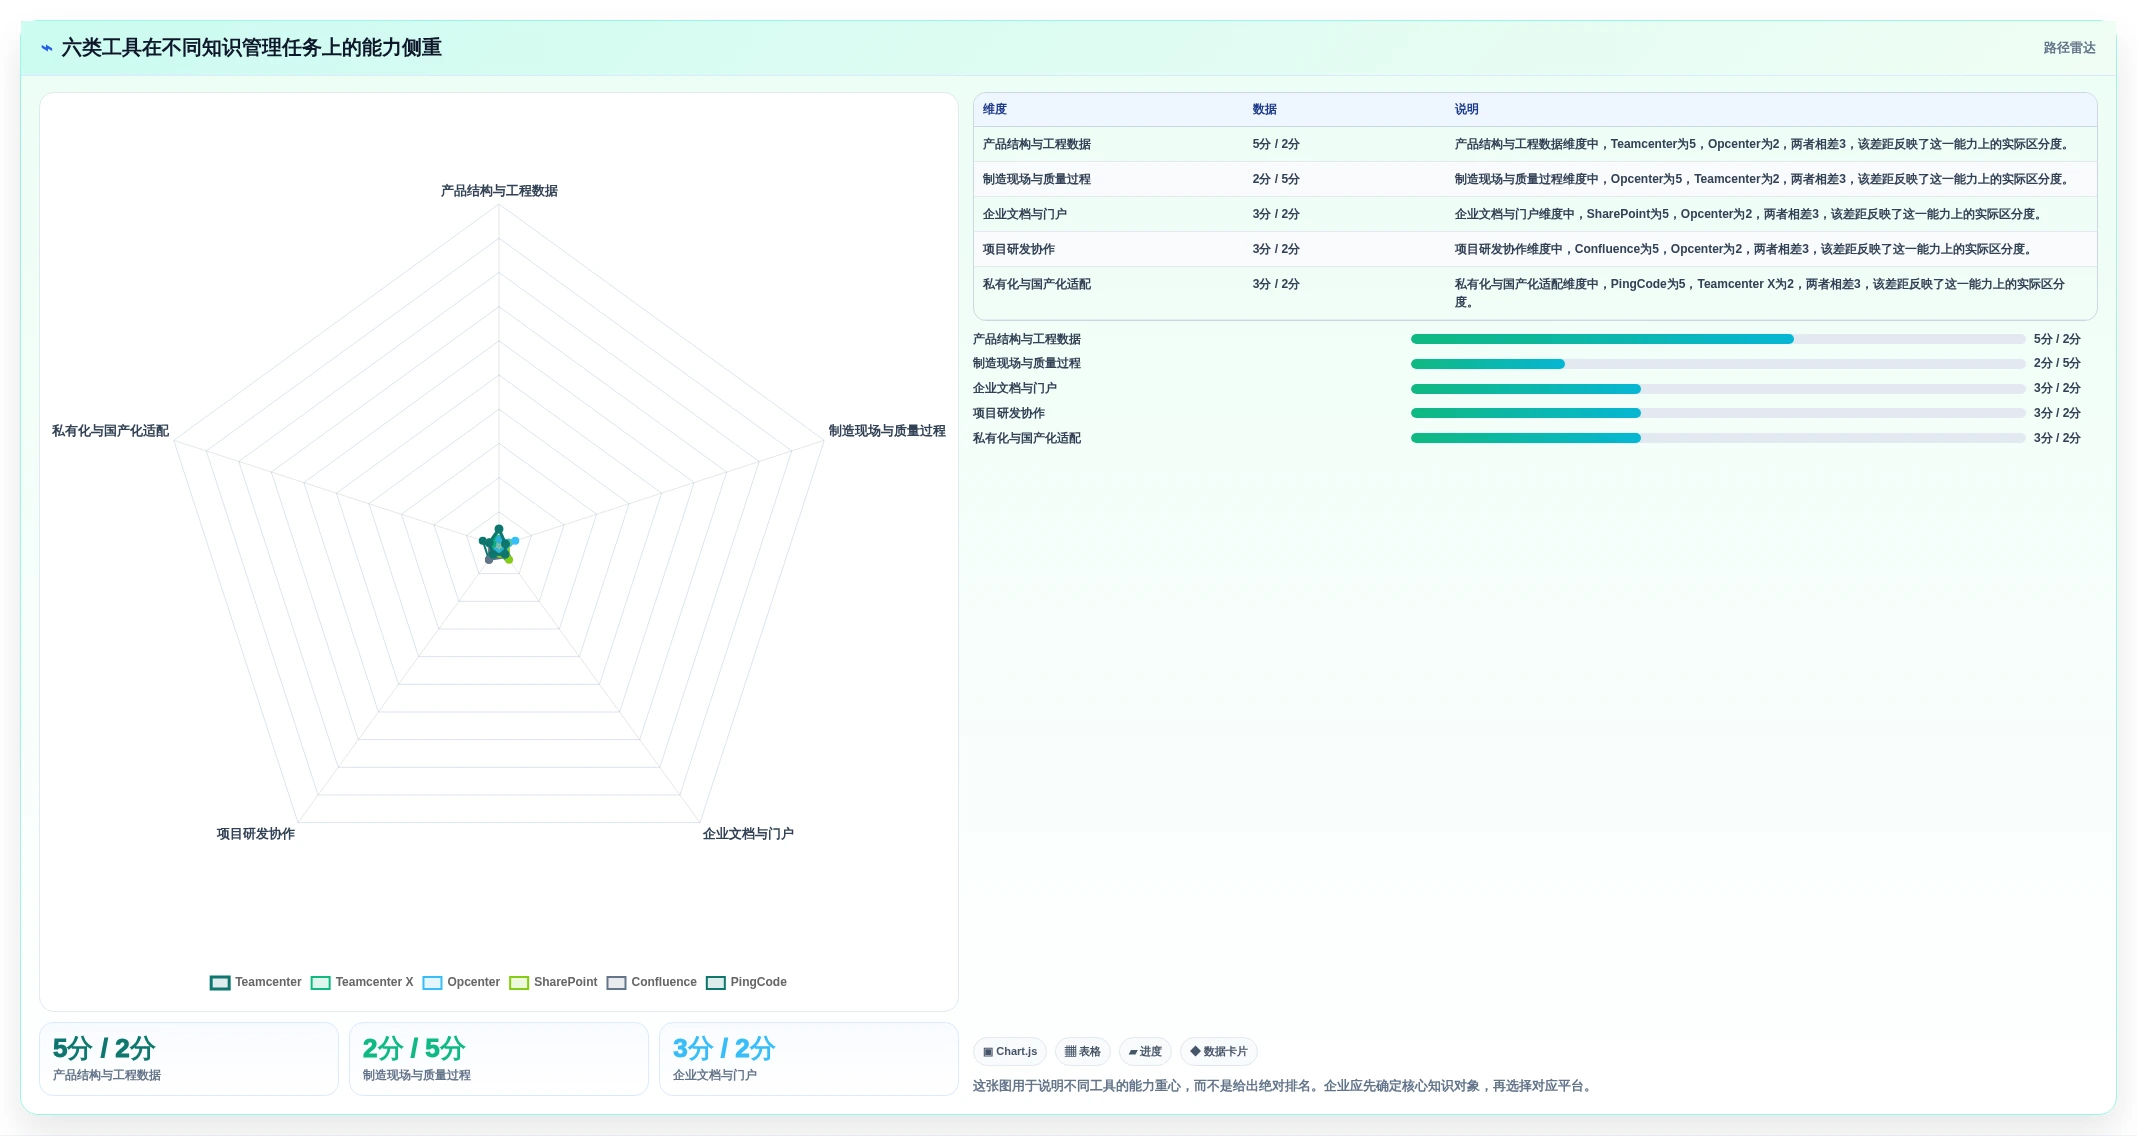Click radar axis label 产品结构与工程数据
This screenshot has width=2137, height=1136.
pyautogui.click(x=499, y=191)
